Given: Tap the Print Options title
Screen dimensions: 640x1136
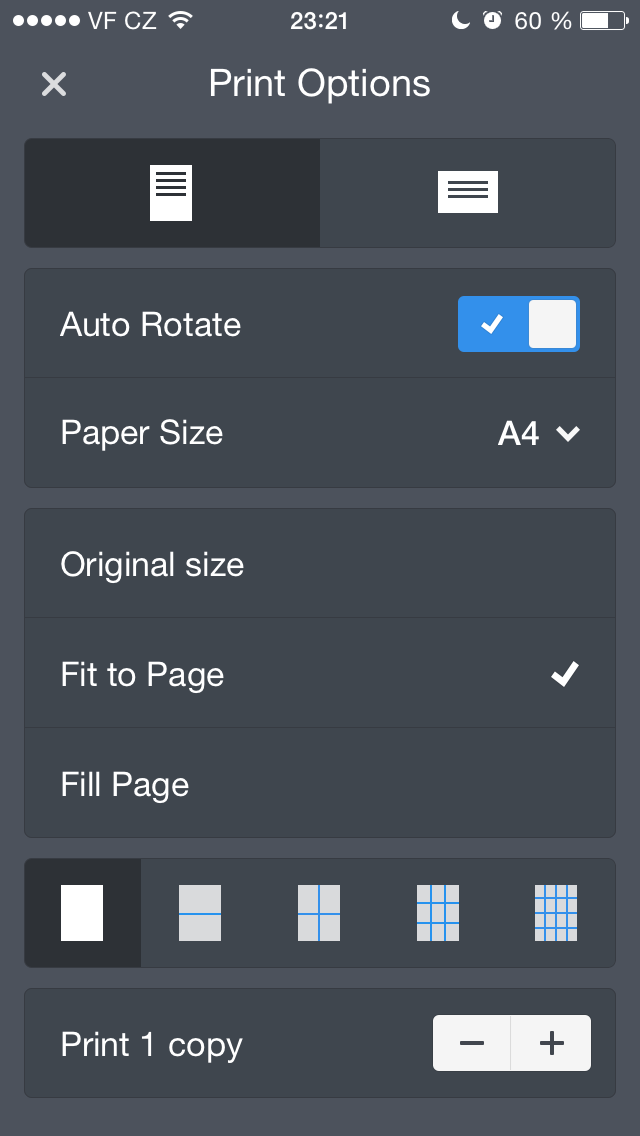Looking at the screenshot, I should pos(320,84).
